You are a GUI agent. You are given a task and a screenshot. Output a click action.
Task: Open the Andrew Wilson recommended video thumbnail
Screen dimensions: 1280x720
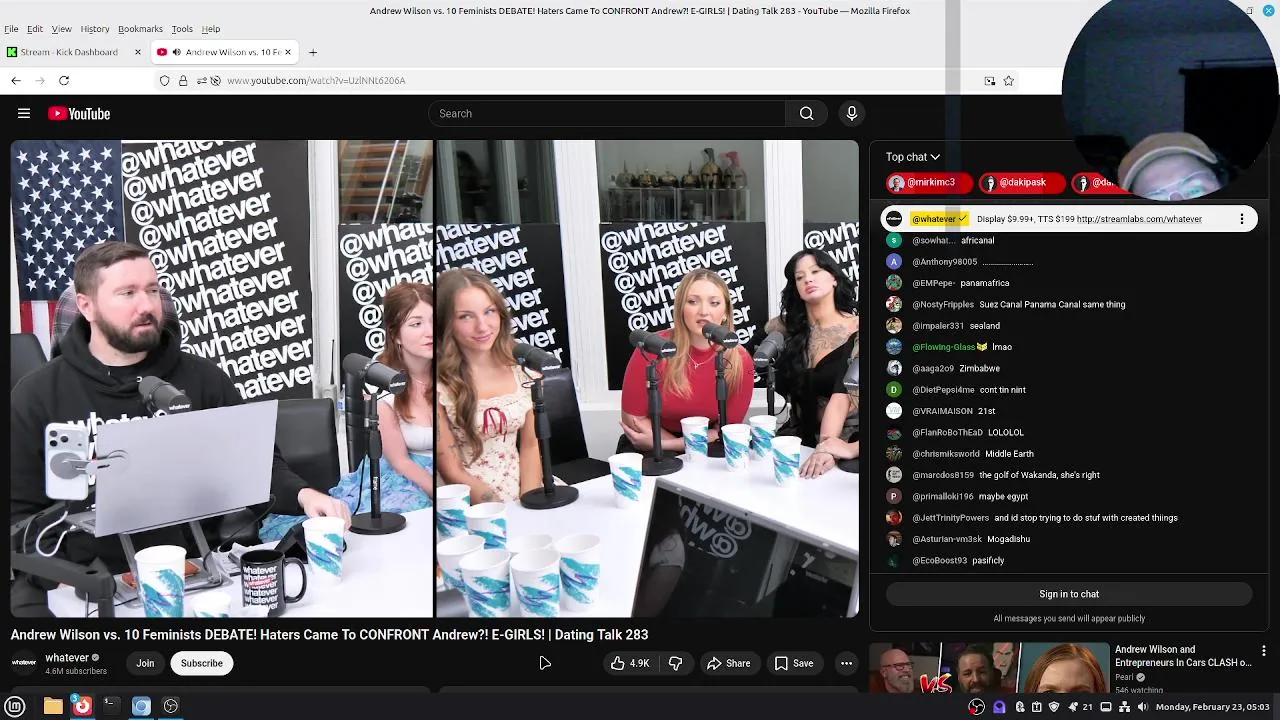989,667
